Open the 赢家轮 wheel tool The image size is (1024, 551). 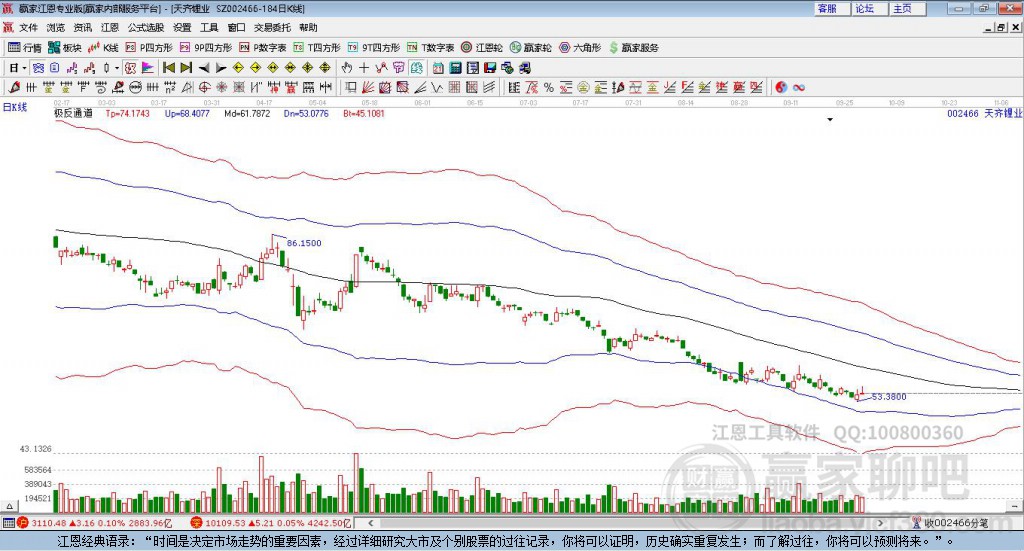[531, 48]
